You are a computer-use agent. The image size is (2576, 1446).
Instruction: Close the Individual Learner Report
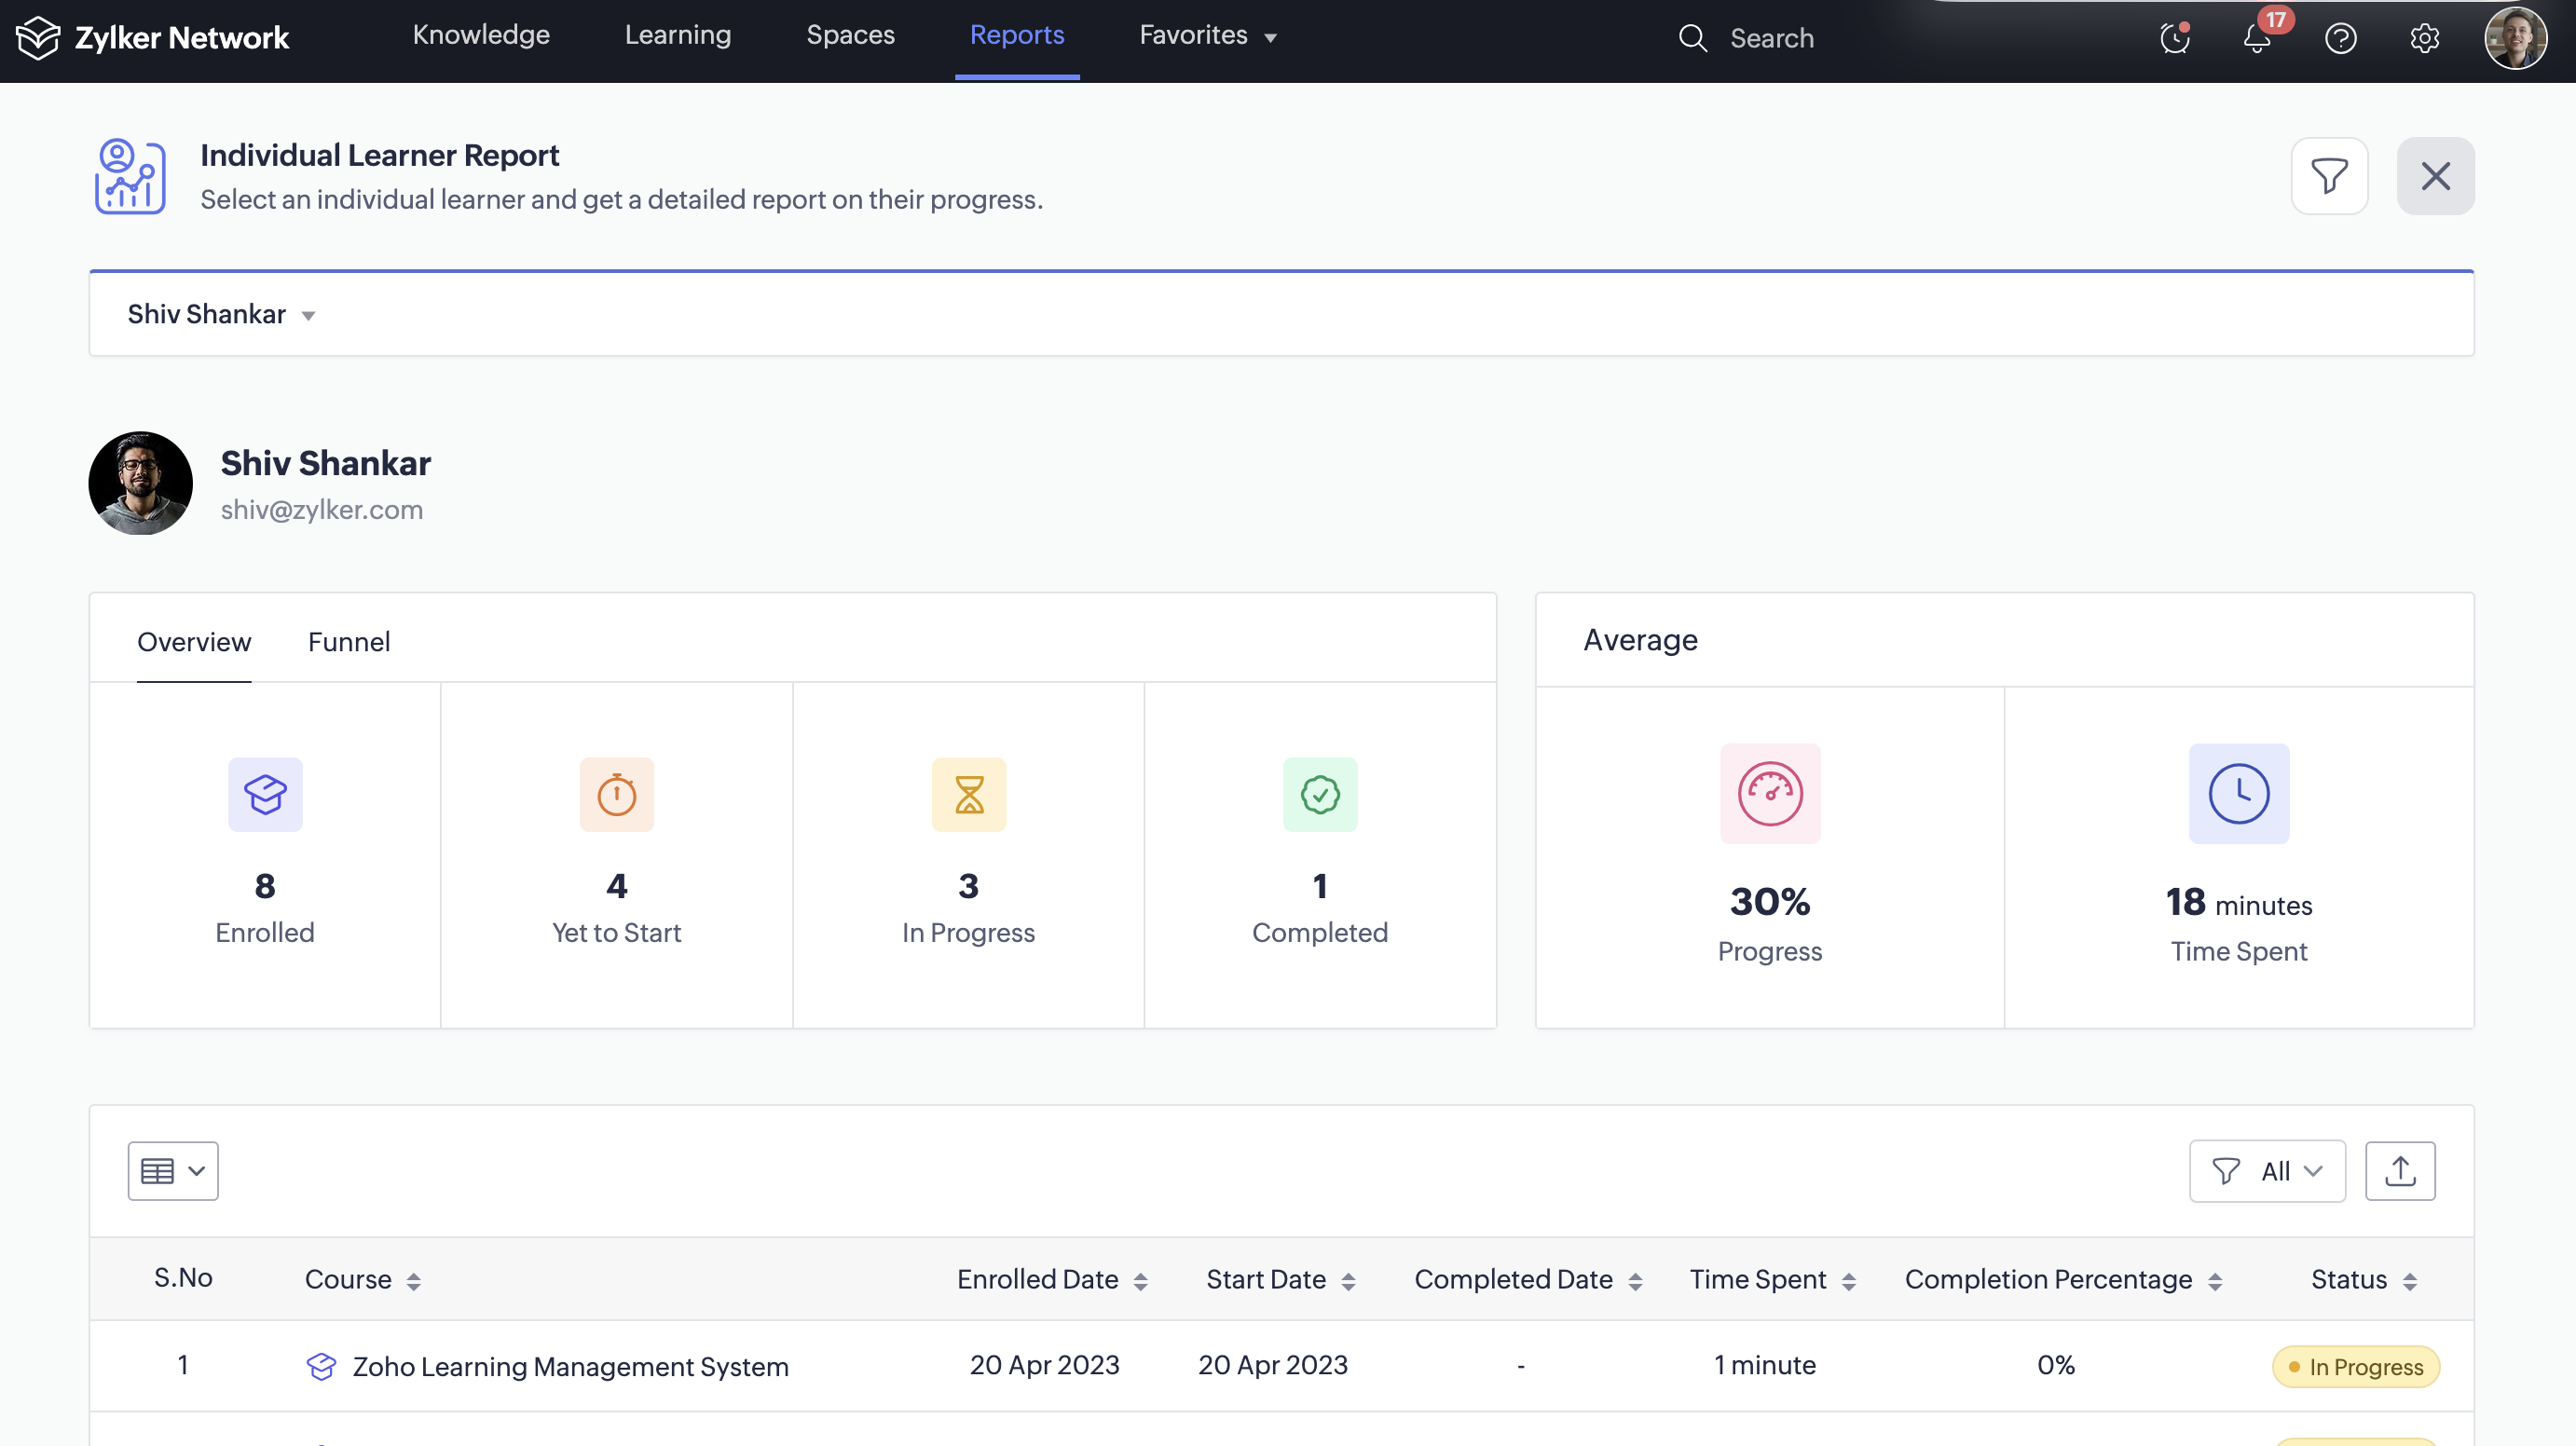click(2435, 176)
